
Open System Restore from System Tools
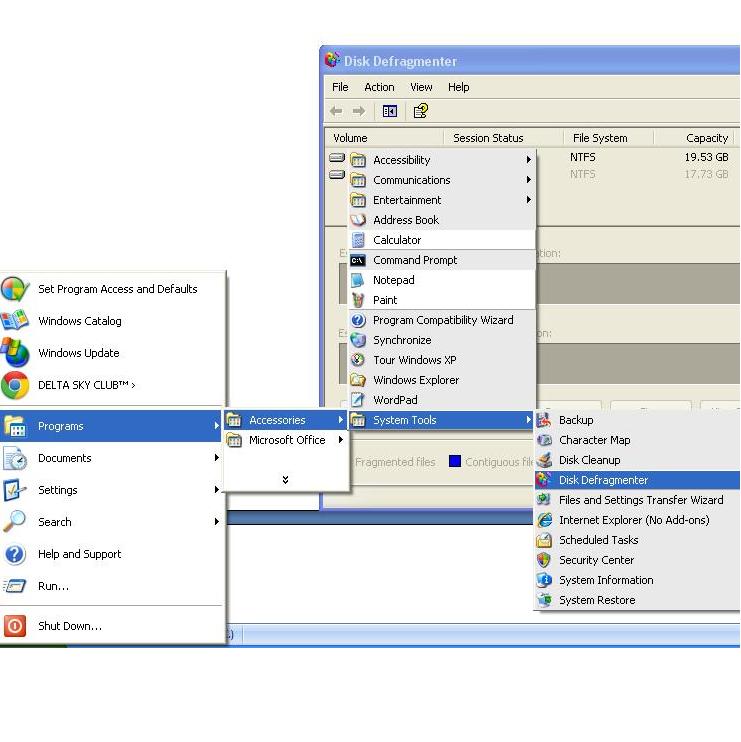[x=596, y=600]
